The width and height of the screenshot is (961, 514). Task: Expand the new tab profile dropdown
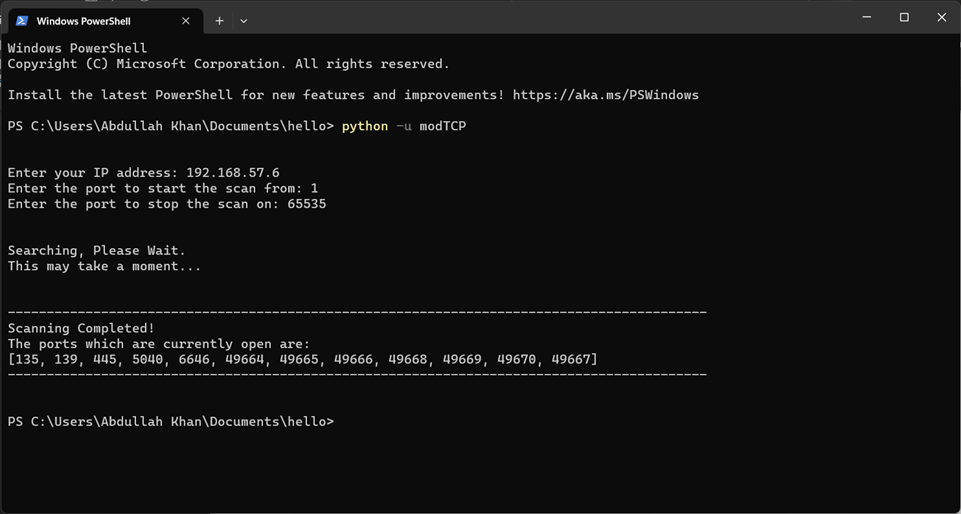[x=243, y=21]
